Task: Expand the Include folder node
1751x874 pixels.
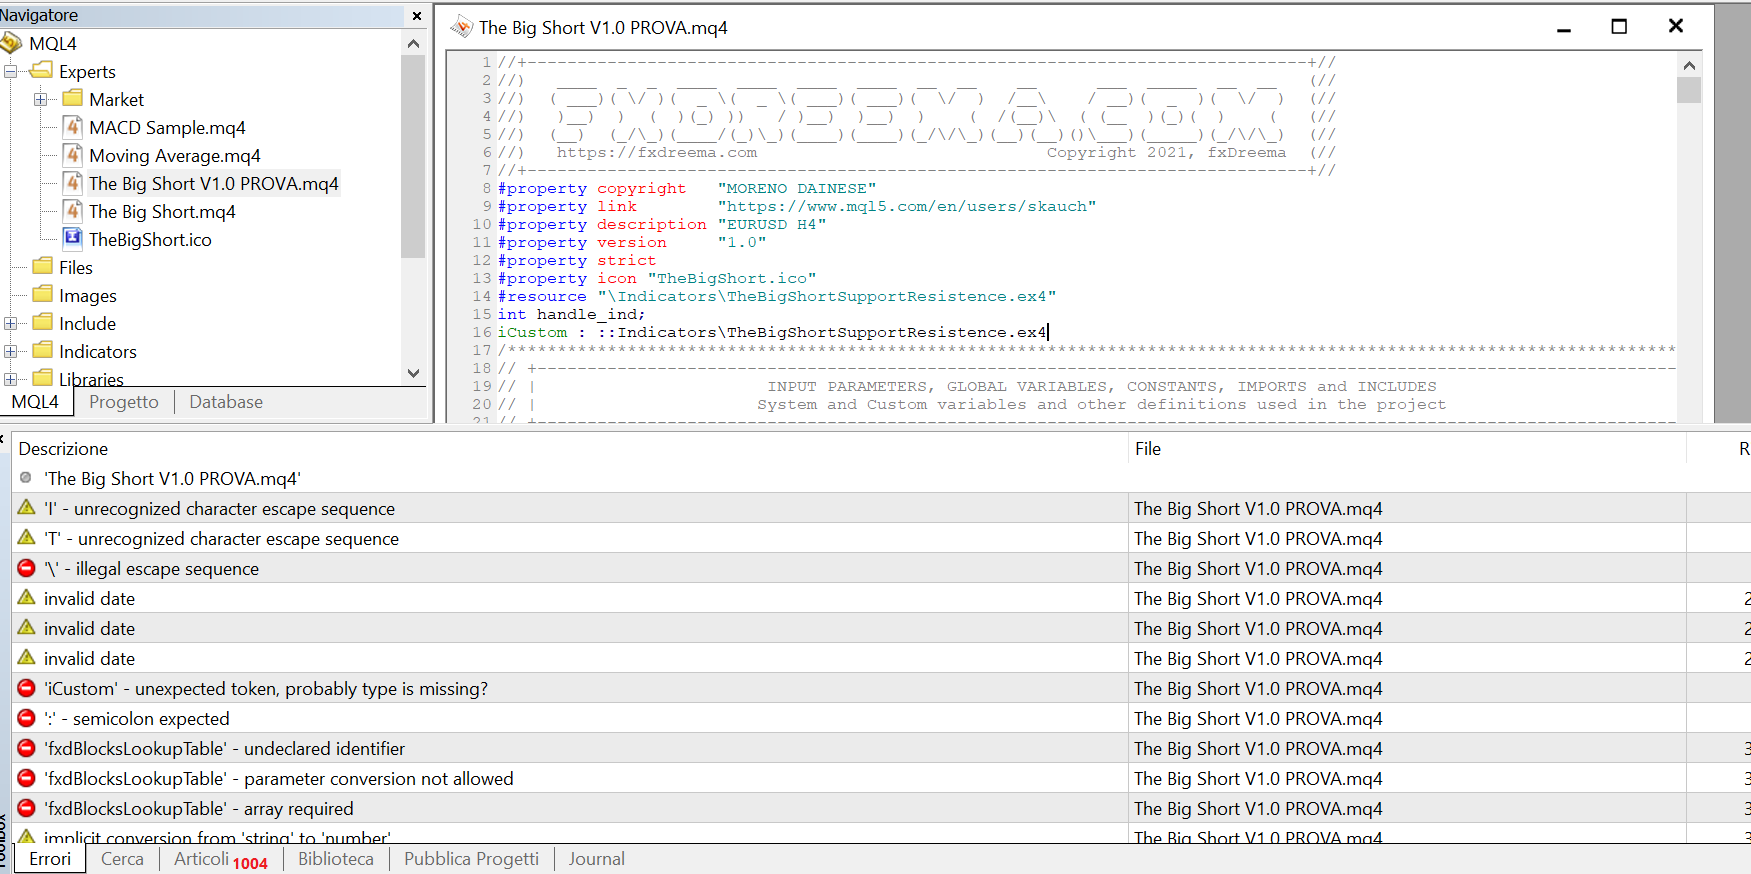Action: (11, 323)
